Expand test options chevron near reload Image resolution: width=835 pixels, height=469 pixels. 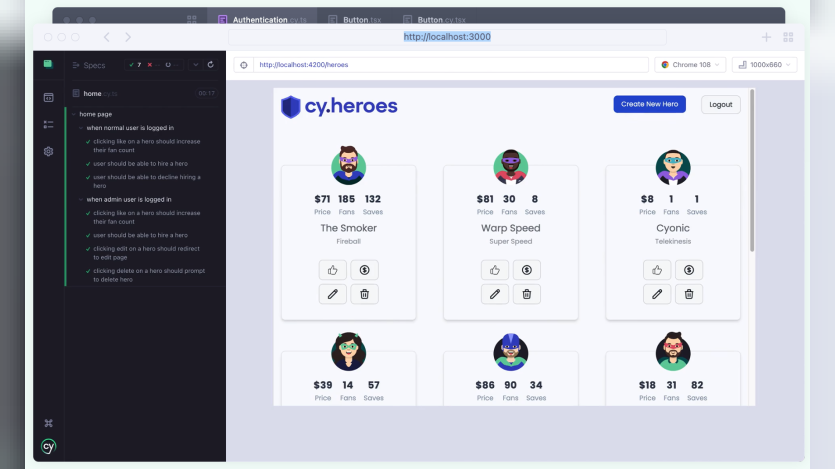(x=195, y=64)
